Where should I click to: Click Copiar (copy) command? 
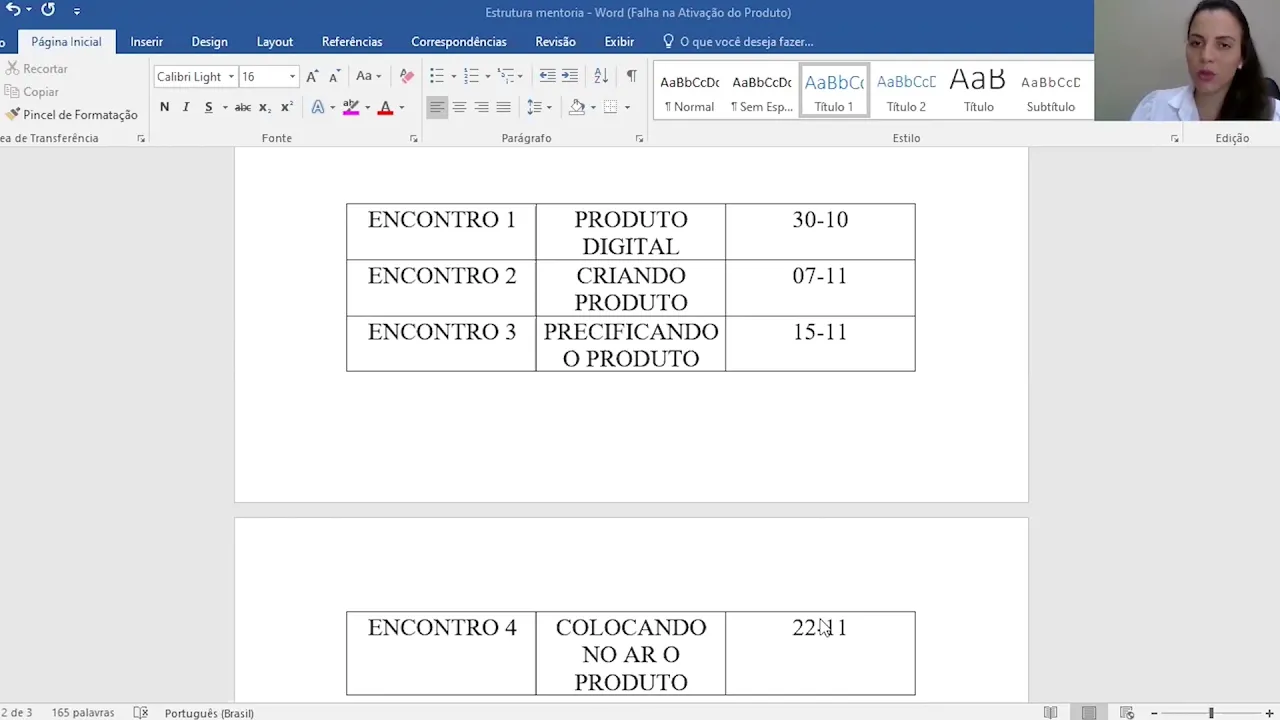[32, 92]
